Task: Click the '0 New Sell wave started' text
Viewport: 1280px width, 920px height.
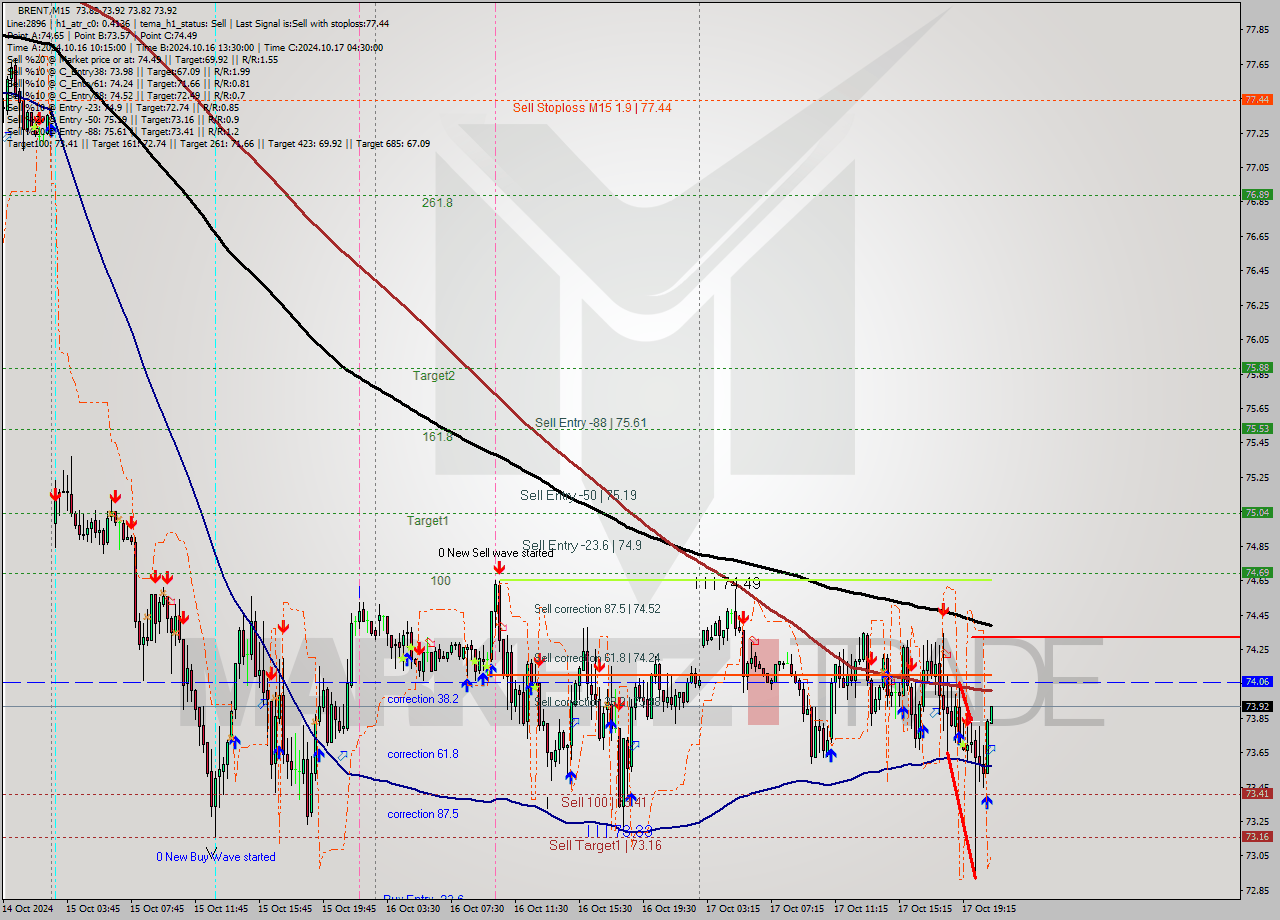Action: coord(495,553)
